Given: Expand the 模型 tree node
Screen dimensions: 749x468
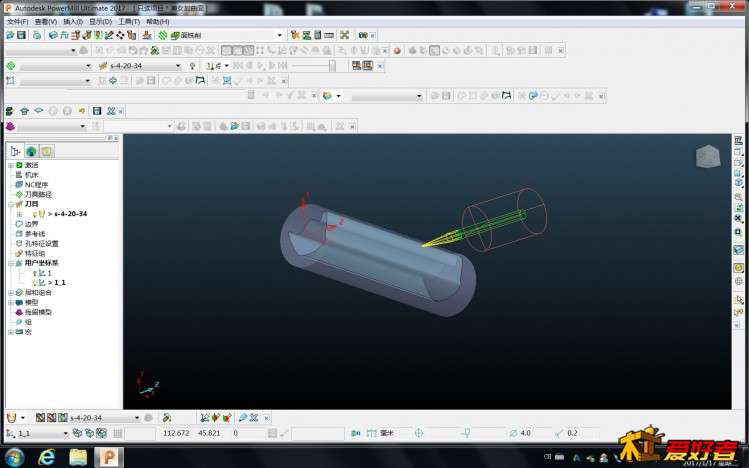Looking at the screenshot, I should [11, 302].
